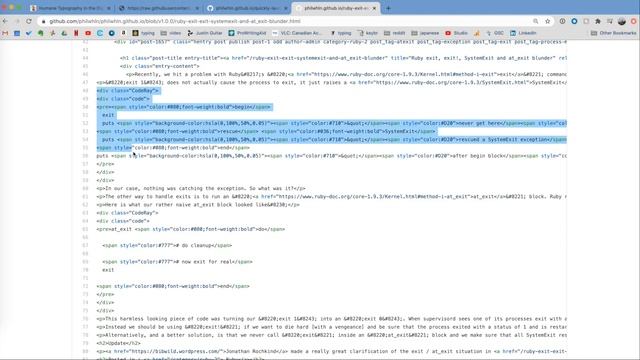Screen dimensions: 640x360
Task: Select the active ruby-exit tab
Action: pos(336,8)
